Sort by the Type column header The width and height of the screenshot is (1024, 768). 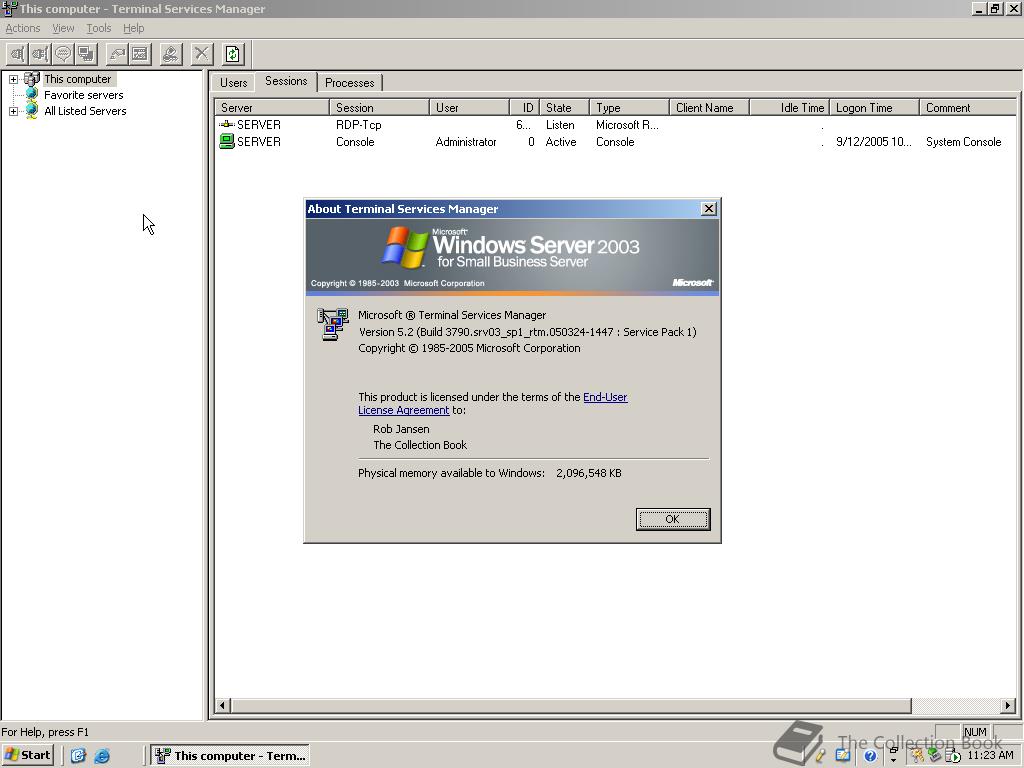[630, 108]
